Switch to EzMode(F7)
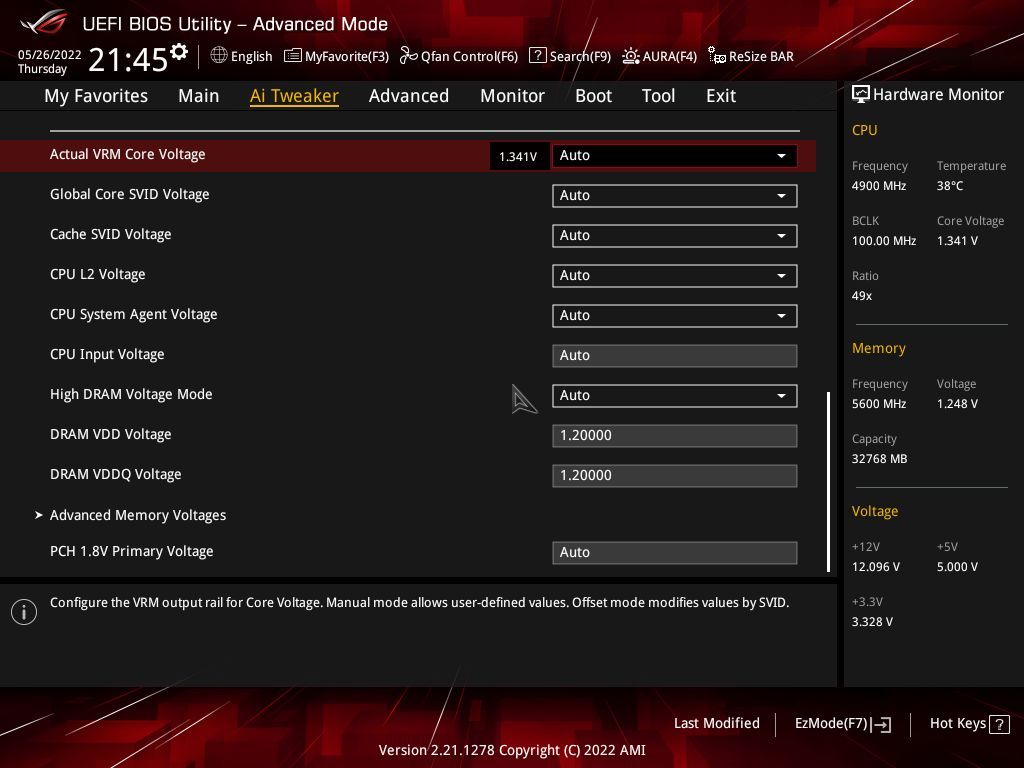This screenshot has width=1024, height=768. [x=843, y=724]
